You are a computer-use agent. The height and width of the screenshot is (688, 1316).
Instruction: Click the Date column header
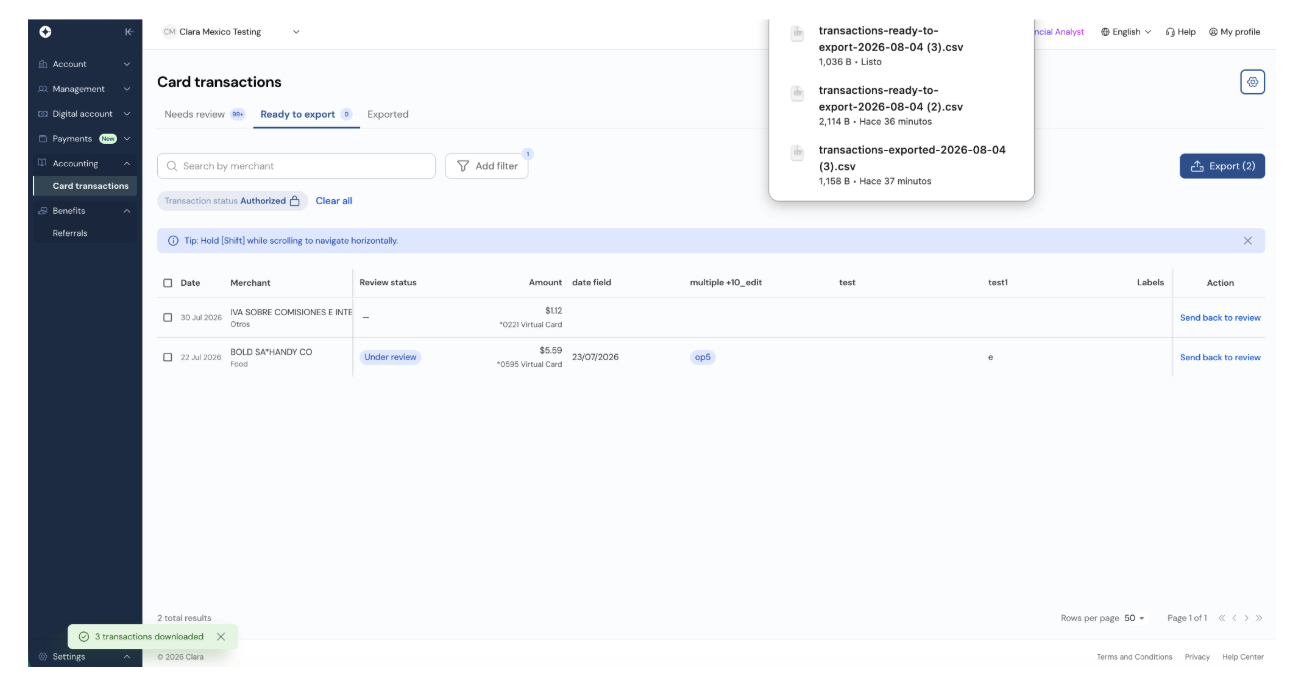coord(190,283)
